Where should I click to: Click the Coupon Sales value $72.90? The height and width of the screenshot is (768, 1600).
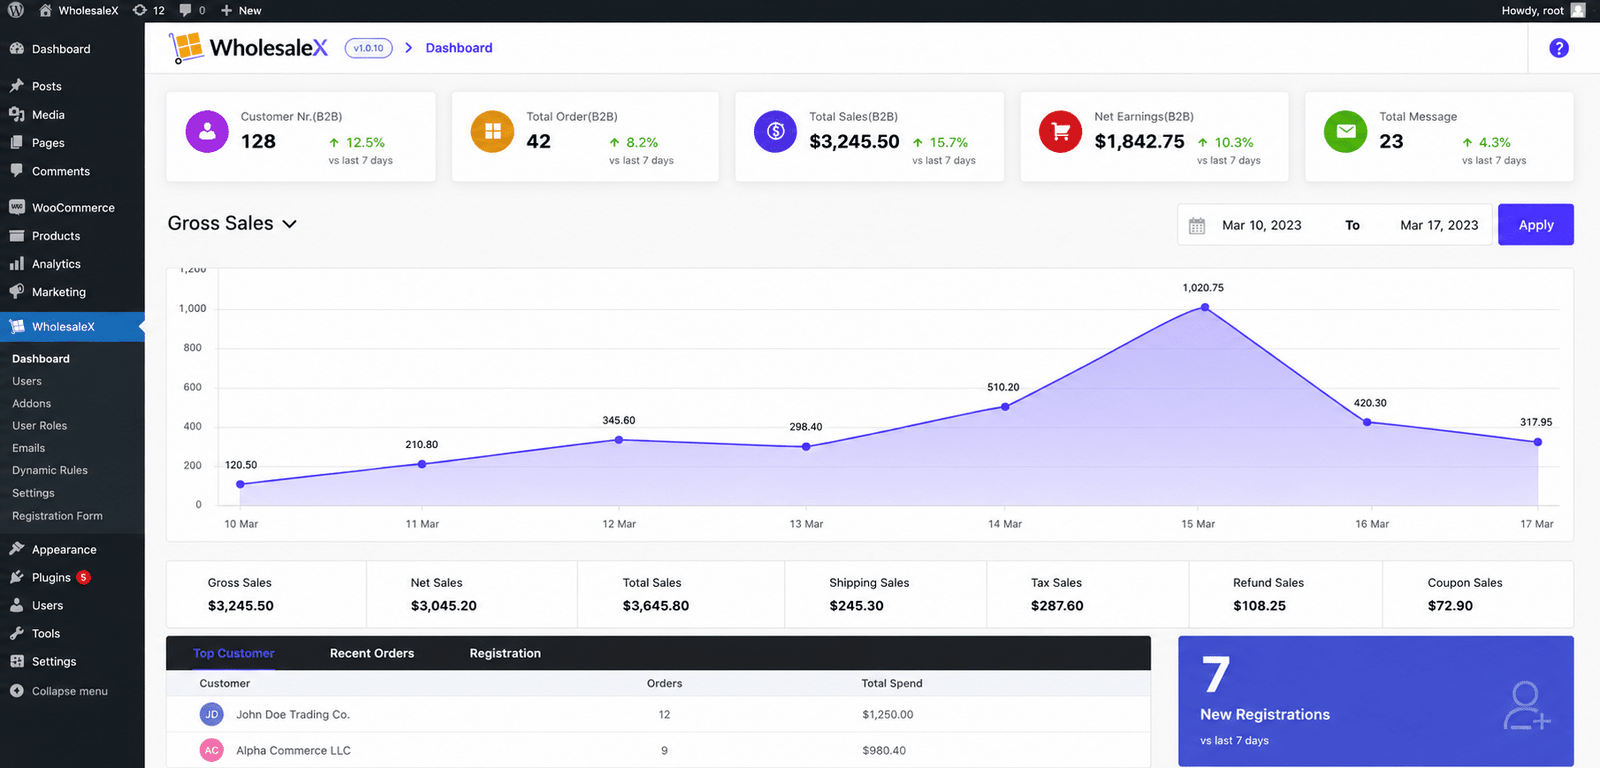[1450, 606]
